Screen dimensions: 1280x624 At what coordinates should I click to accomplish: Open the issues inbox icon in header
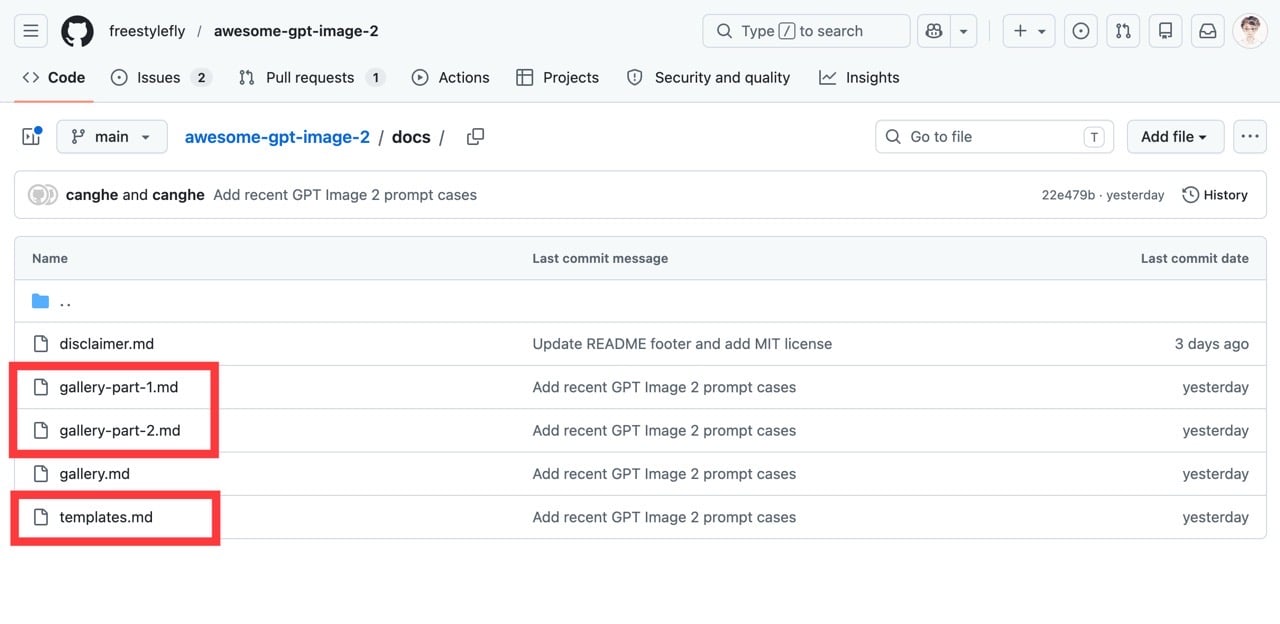click(x=1080, y=31)
